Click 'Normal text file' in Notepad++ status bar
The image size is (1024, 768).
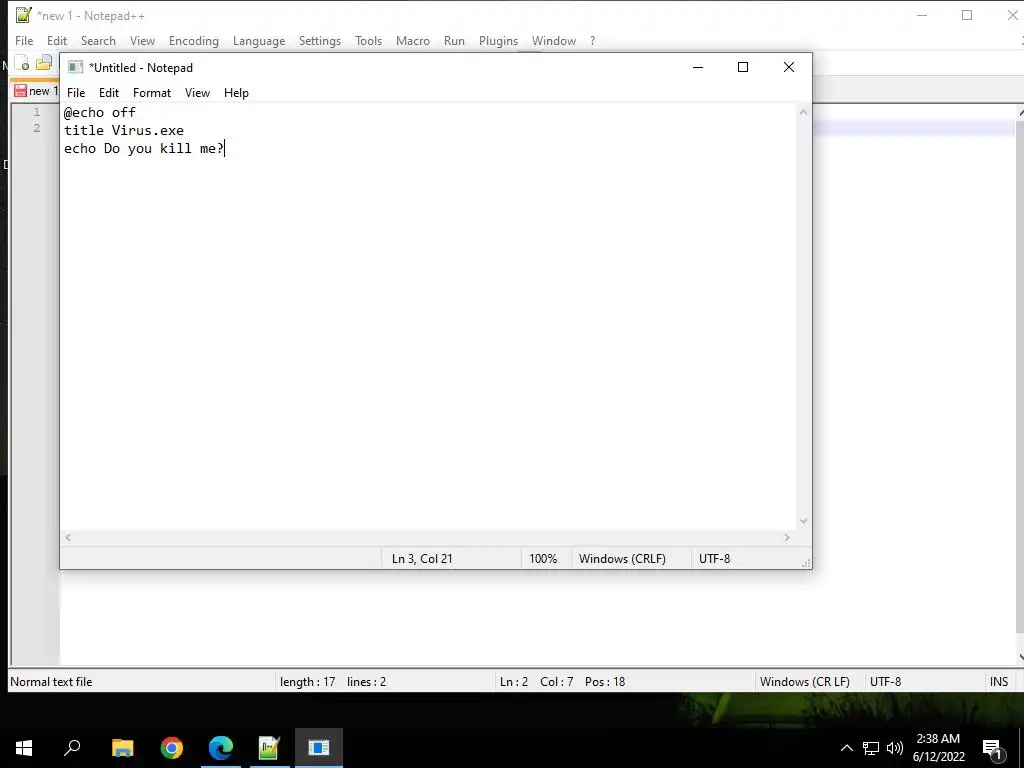[x=51, y=682]
